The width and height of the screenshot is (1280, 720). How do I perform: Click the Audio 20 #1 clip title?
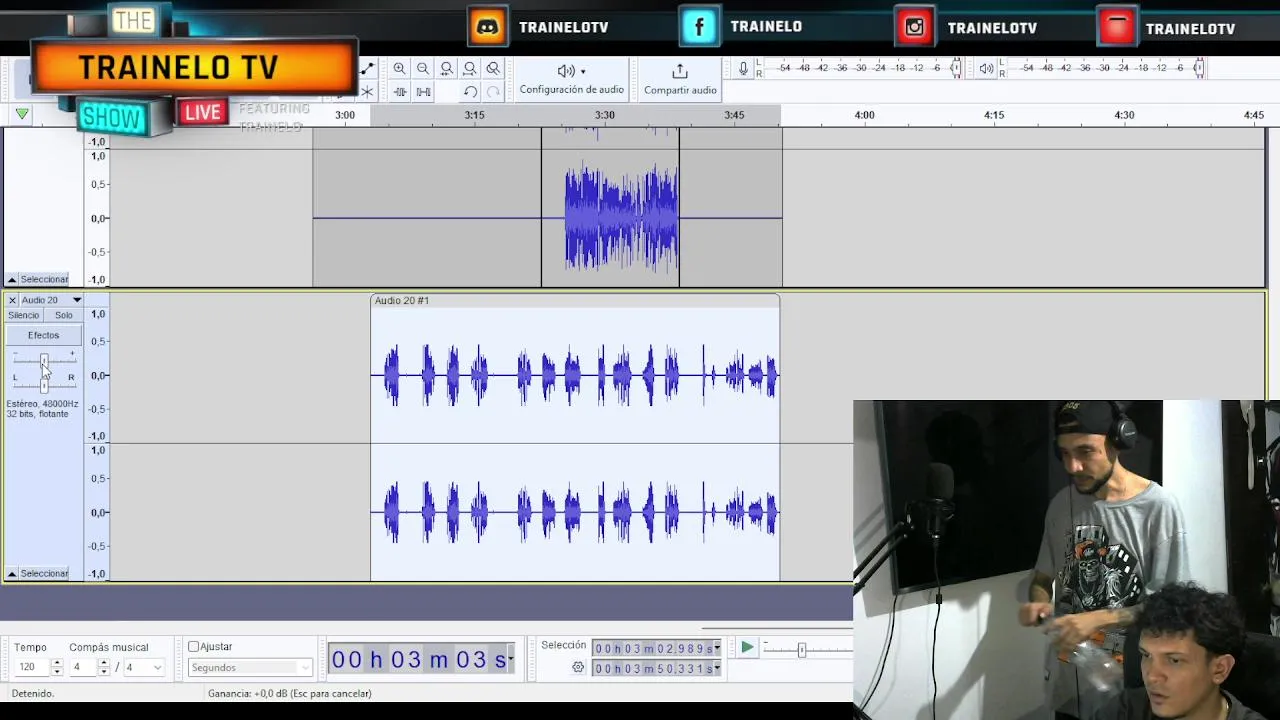pyautogui.click(x=402, y=300)
